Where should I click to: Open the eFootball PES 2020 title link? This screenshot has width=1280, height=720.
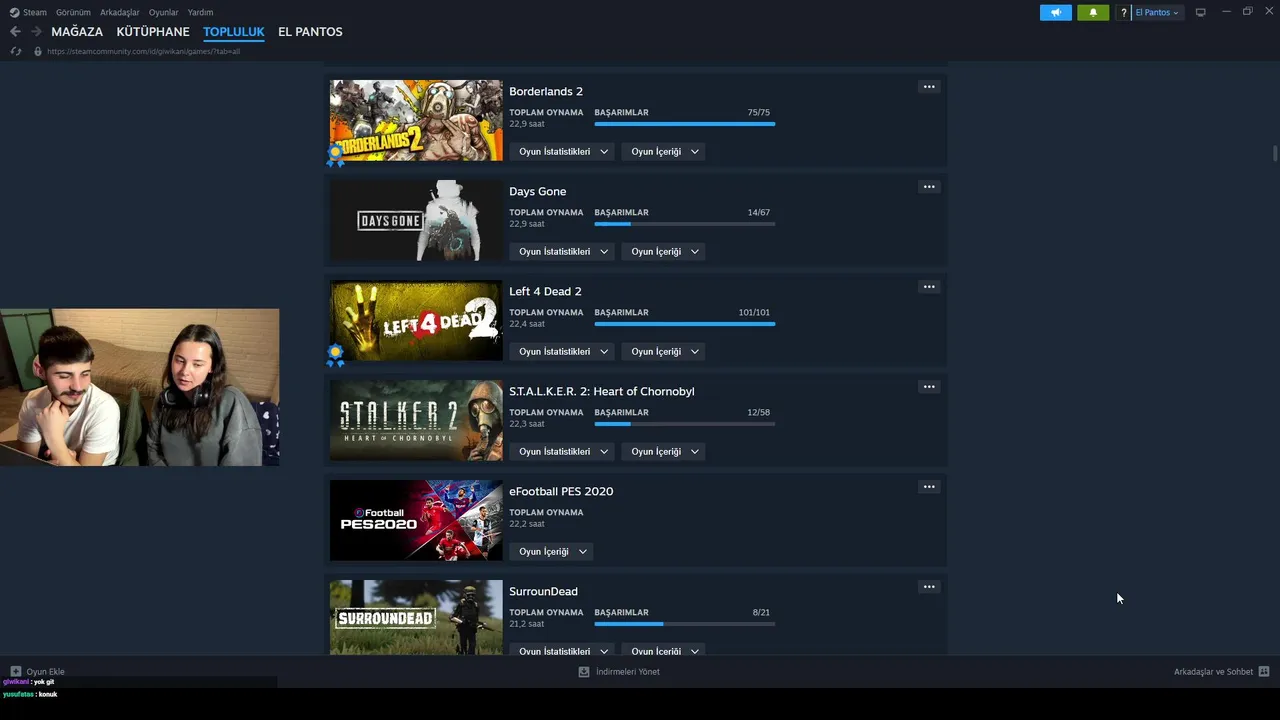click(561, 491)
